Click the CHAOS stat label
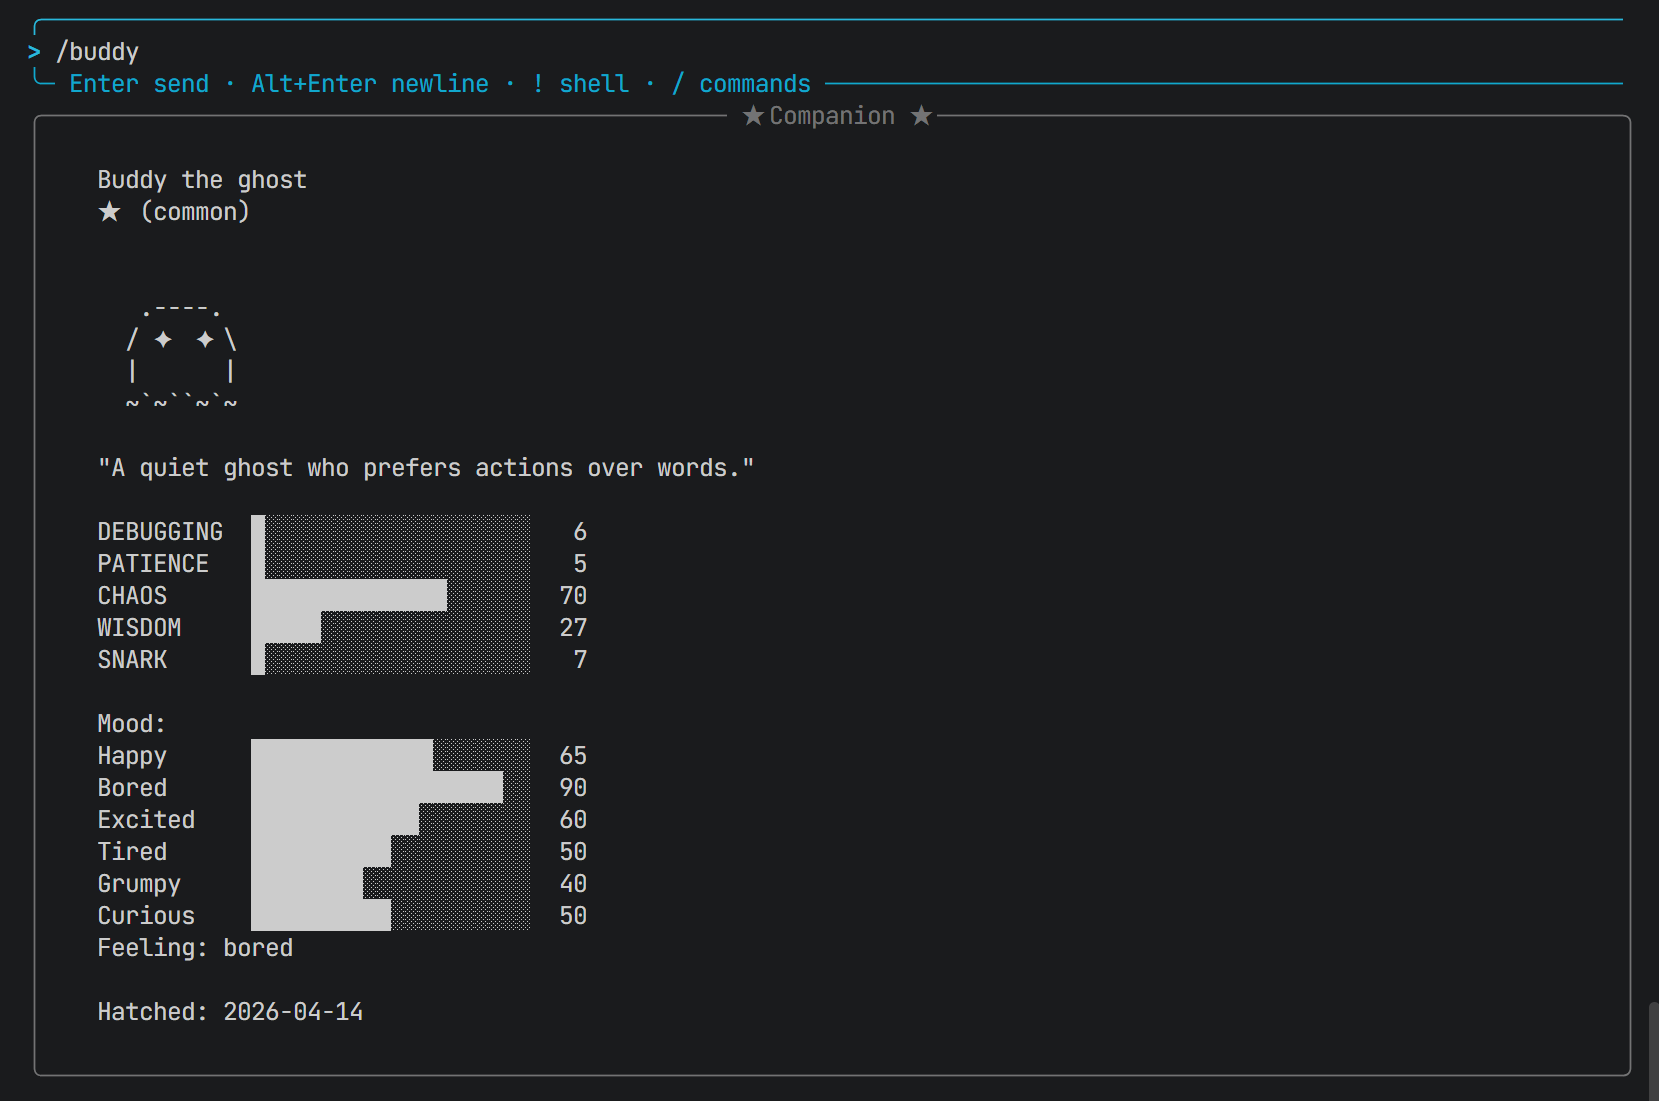This screenshot has height=1101, width=1659. tap(132, 596)
